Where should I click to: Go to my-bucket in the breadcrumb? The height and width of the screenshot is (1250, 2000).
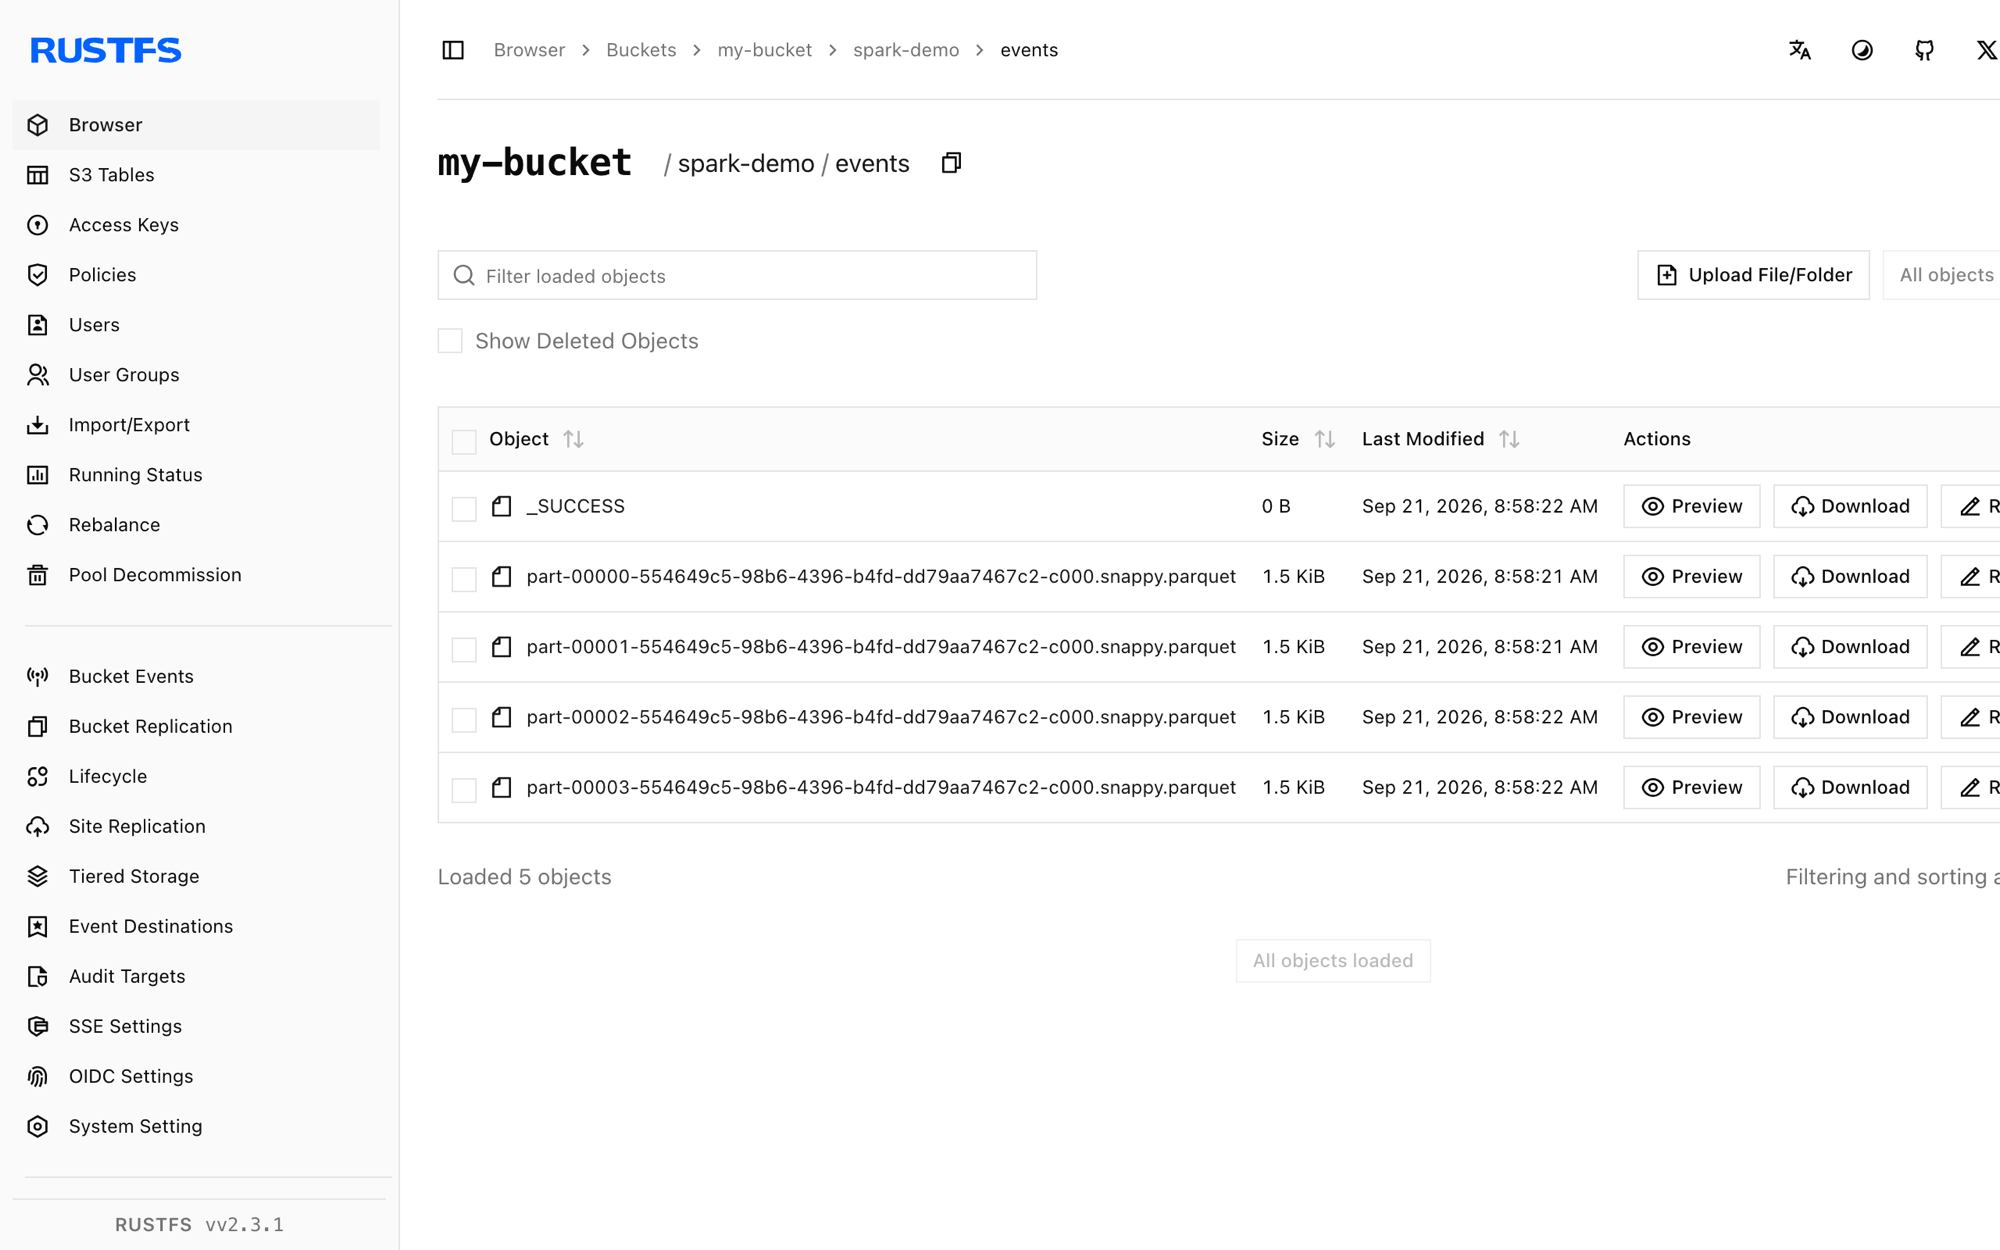click(764, 50)
